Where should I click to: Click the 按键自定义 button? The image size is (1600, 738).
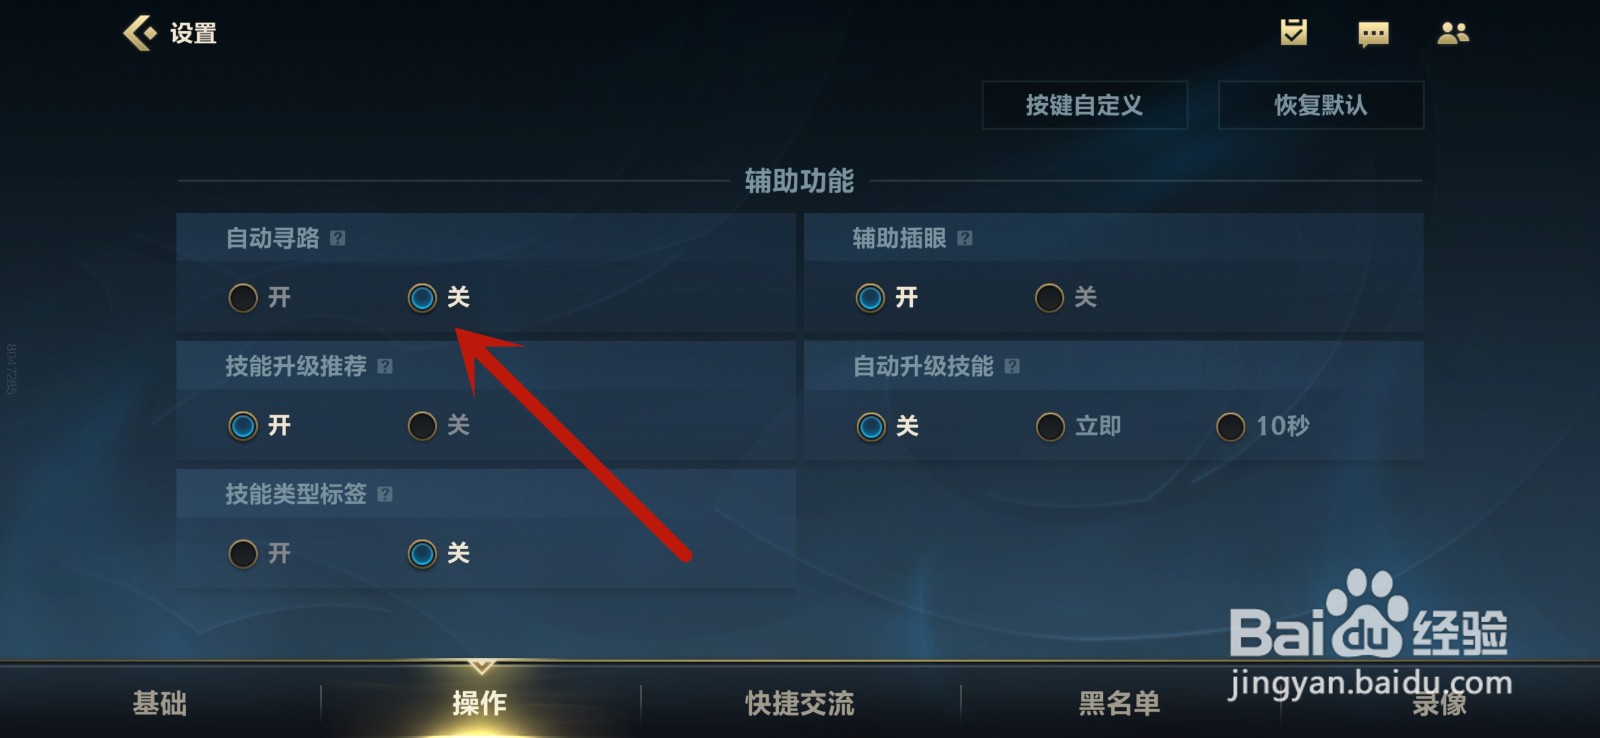coord(1085,105)
